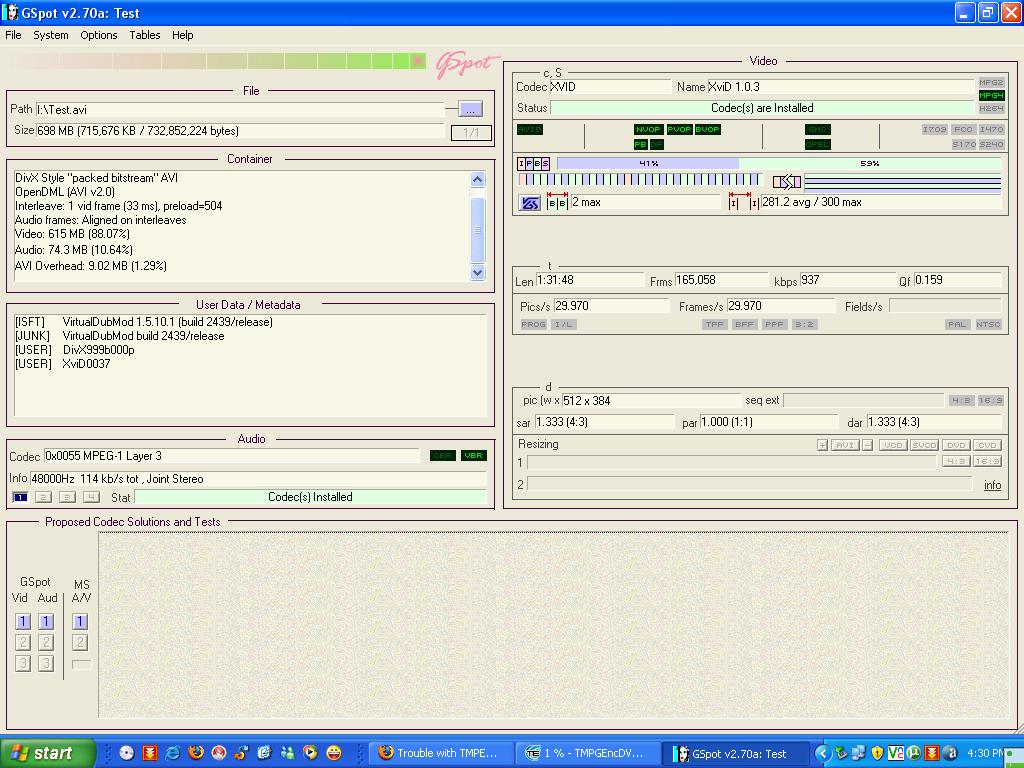Open the info link in Resizing
The height and width of the screenshot is (768, 1024).
(992, 485)
